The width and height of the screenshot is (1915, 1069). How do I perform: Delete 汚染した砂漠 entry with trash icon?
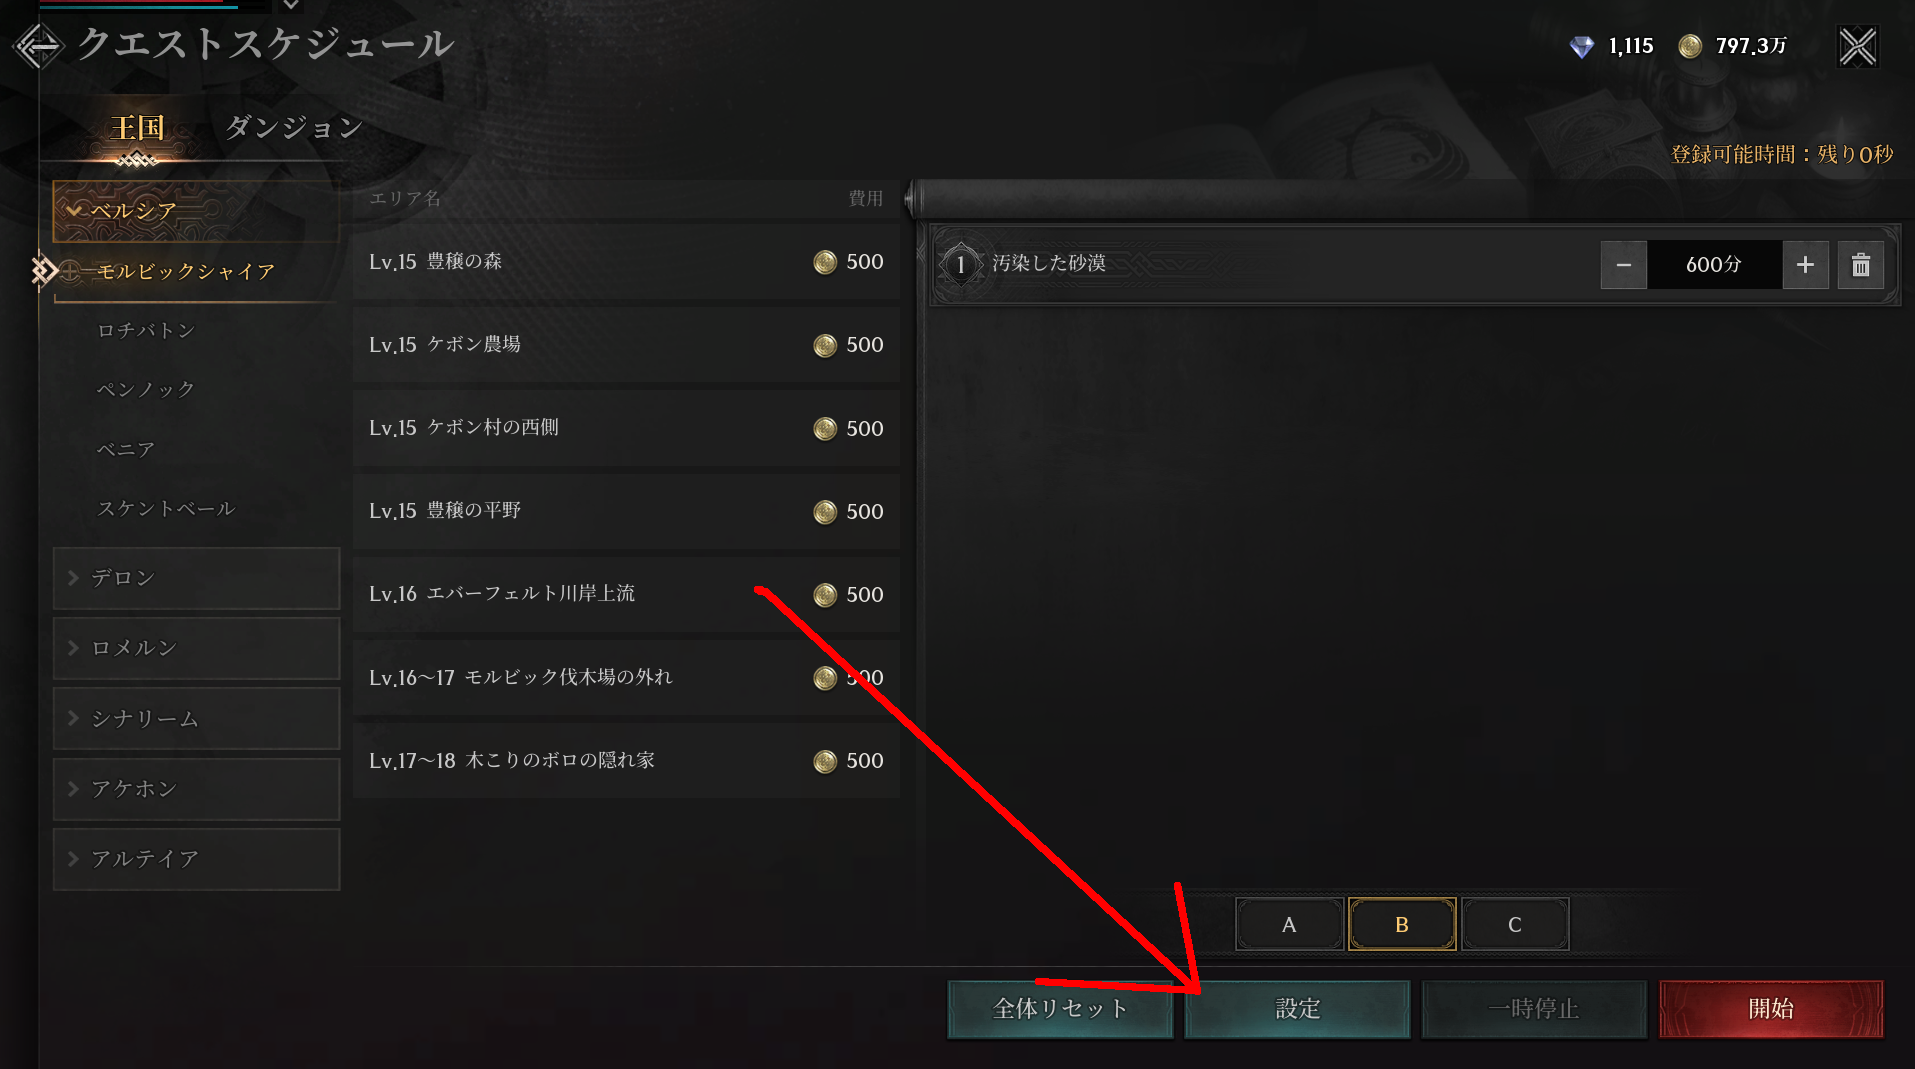[x=1860, y=265]
